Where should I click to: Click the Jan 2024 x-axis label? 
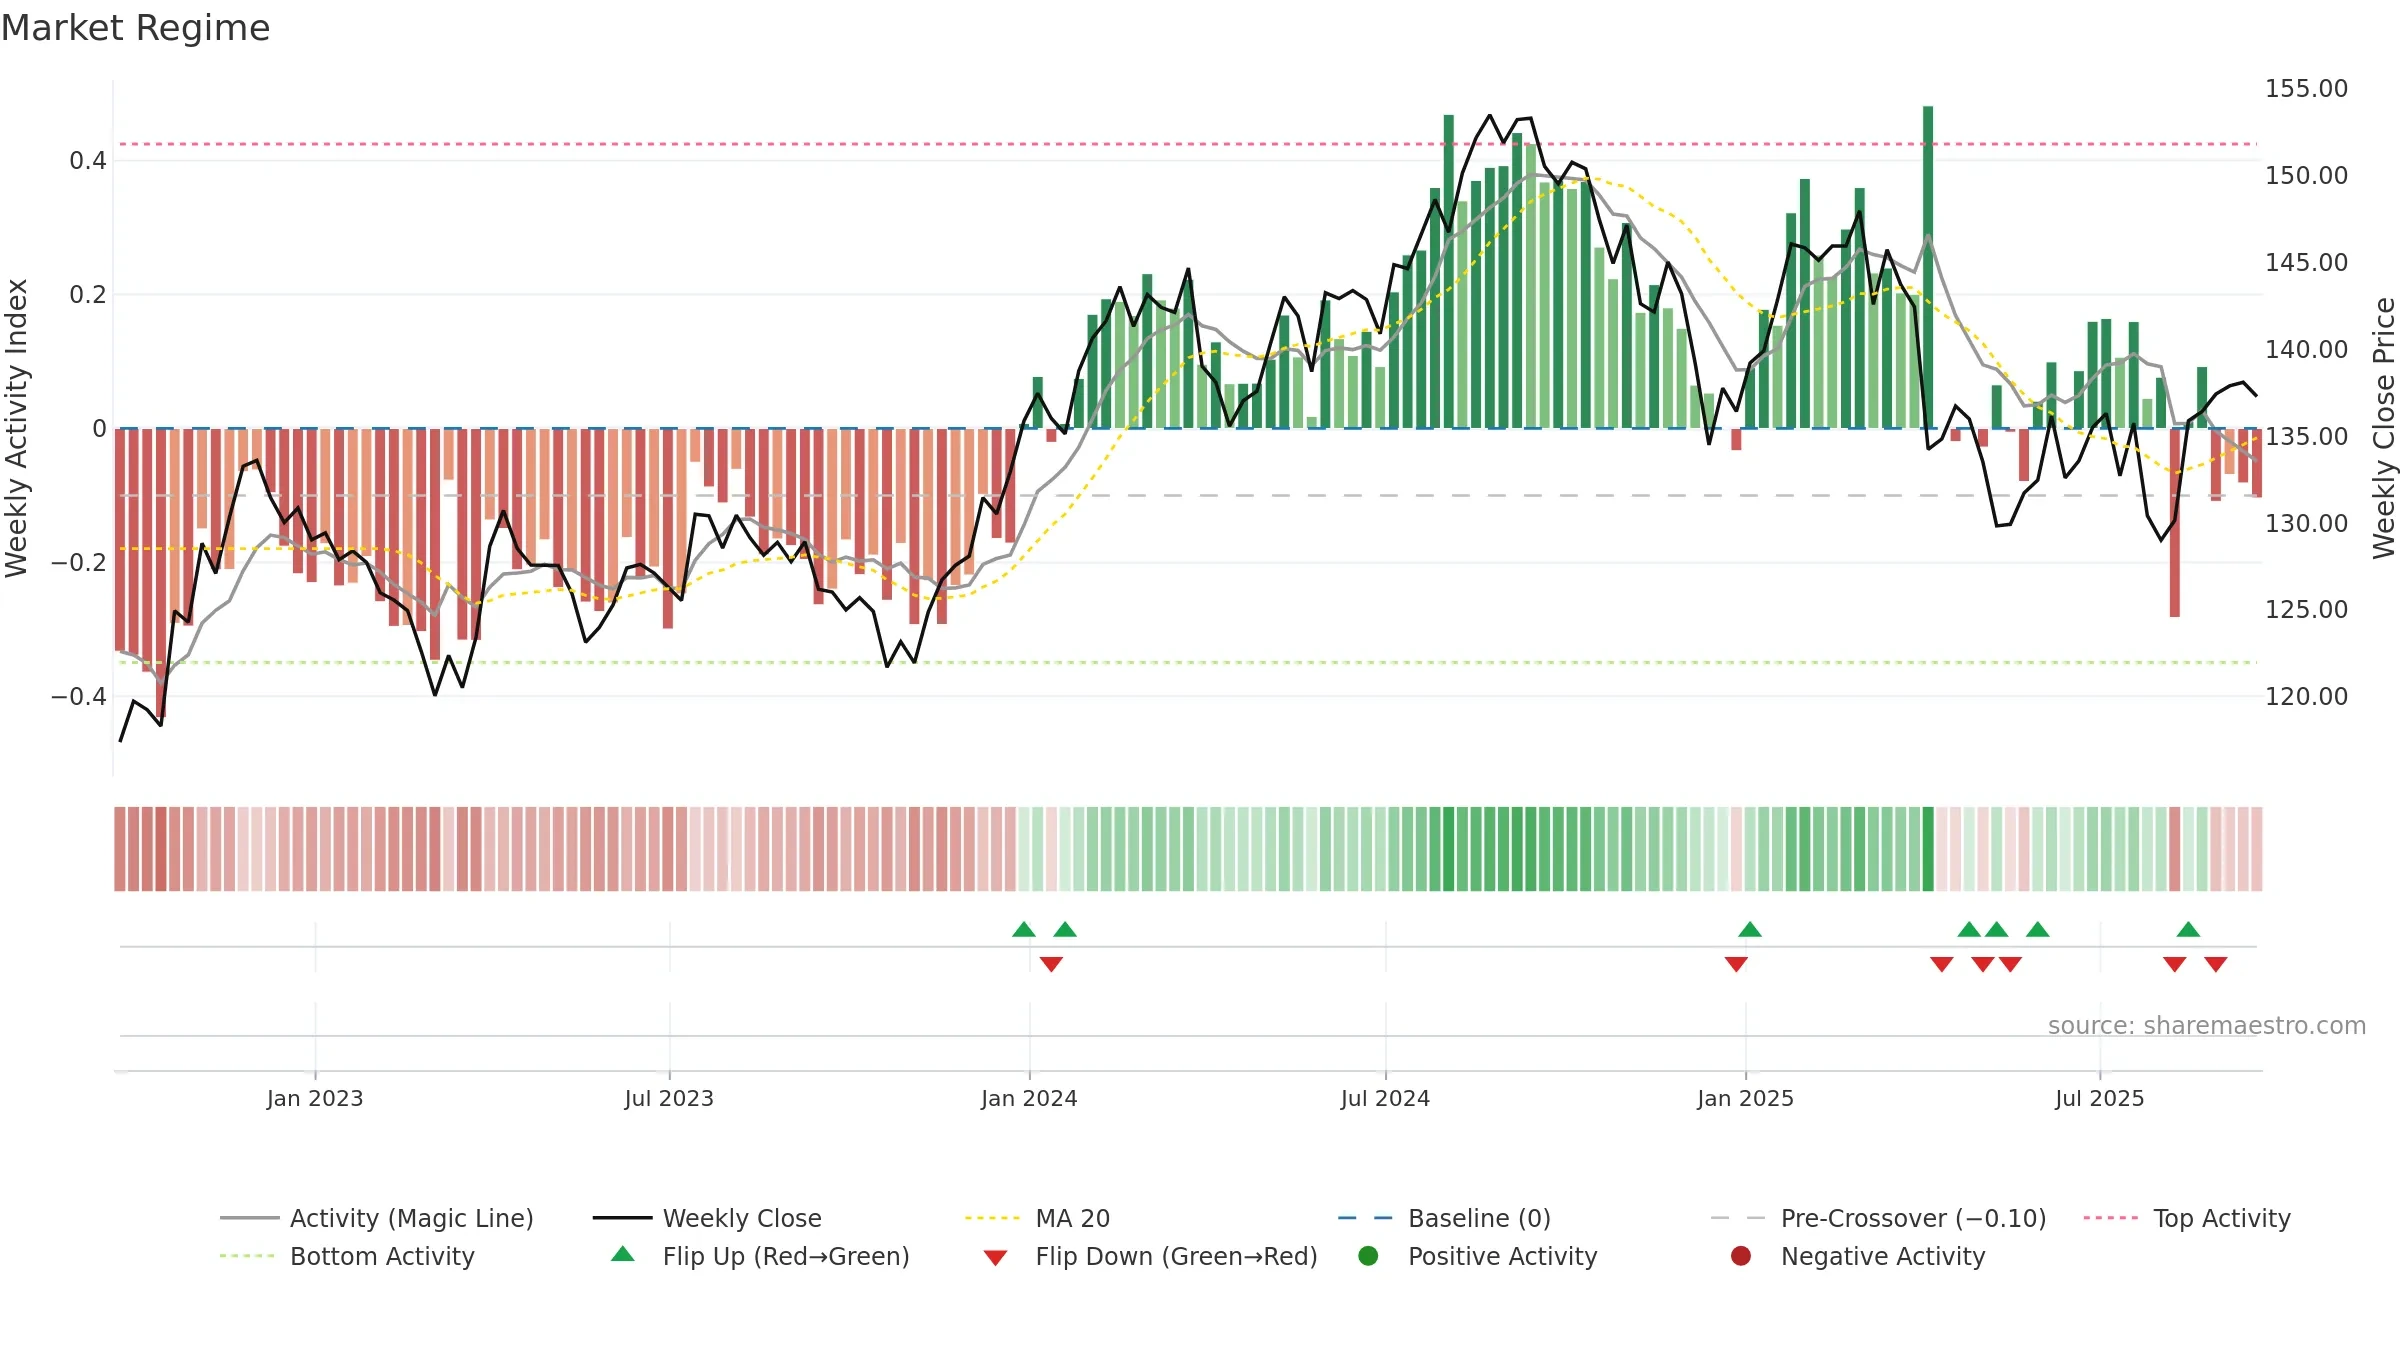[1029, 1099]
